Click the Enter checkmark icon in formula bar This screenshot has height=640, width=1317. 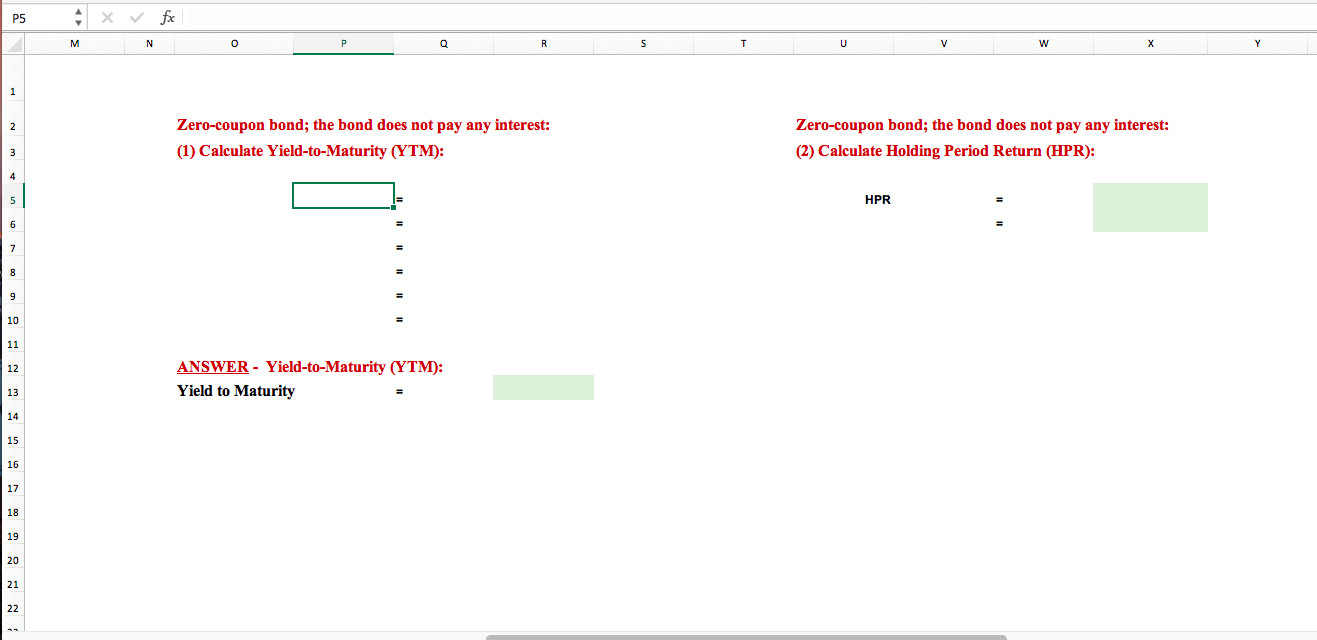tap(136, 16)
